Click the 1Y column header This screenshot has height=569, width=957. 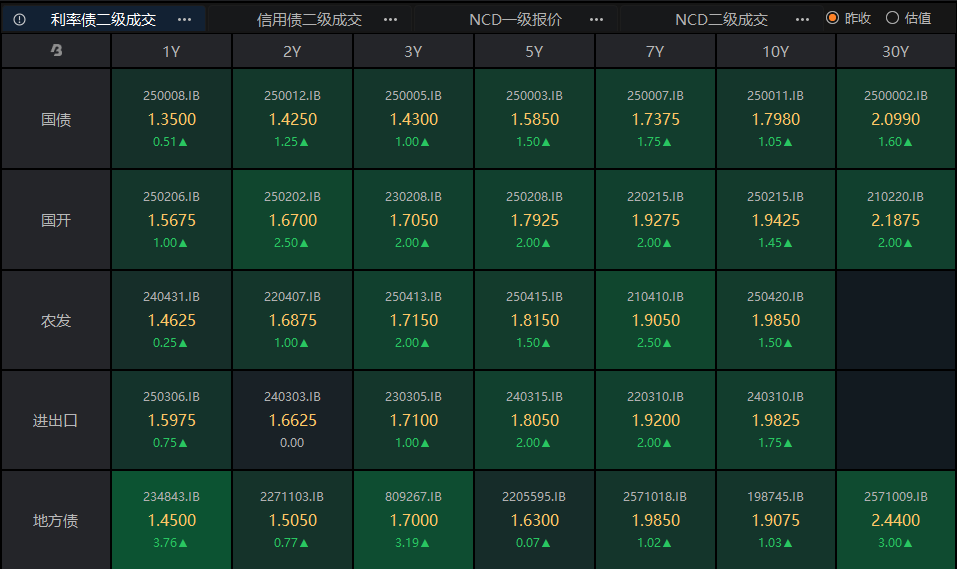pyautogui.click(x=172, y=51)
